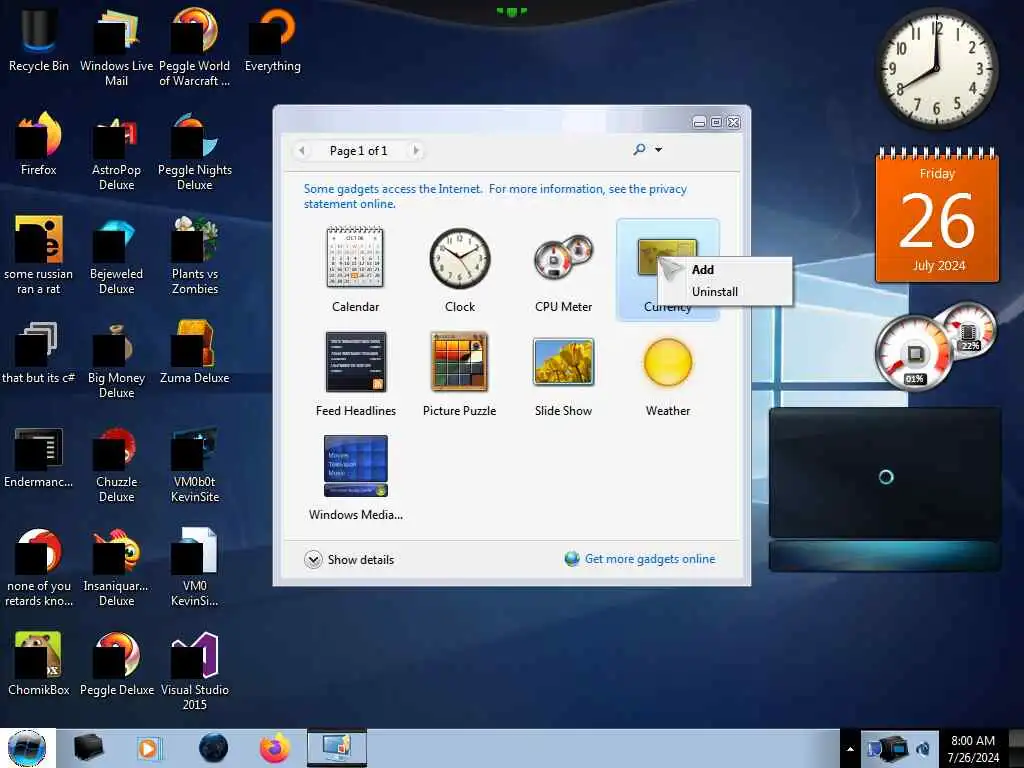Select the Recycle Bin desktop icon
Screen dimensions: 1024x768
[x=39, y=40]
